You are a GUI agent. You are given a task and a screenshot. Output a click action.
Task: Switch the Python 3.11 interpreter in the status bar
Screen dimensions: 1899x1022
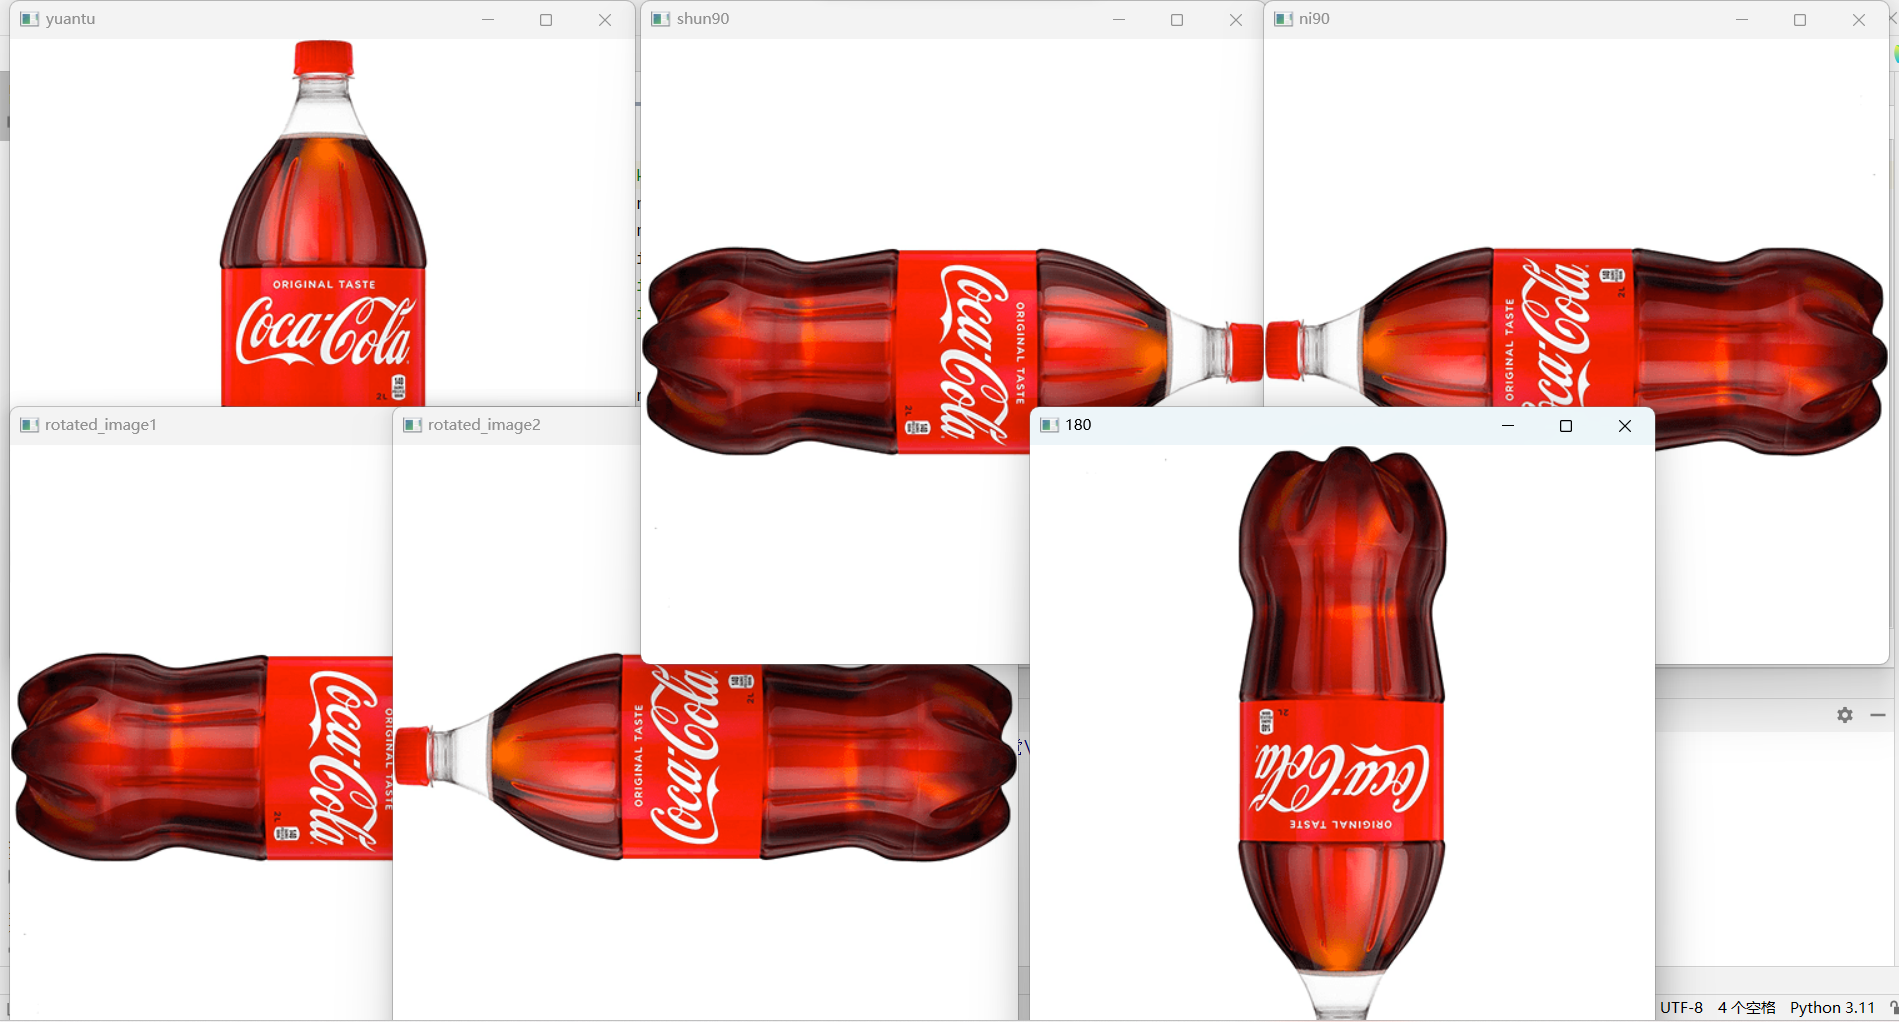tap(1832, 1007)
